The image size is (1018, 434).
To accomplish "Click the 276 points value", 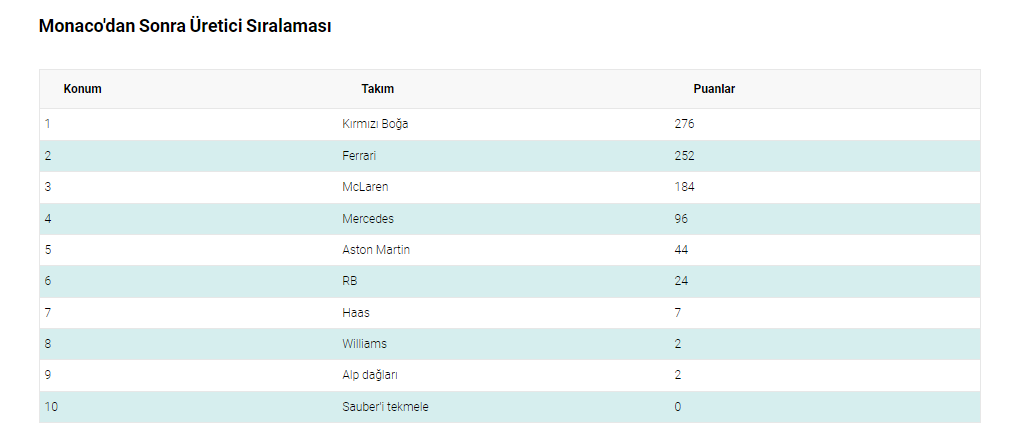I will click(x=684, y=124).
